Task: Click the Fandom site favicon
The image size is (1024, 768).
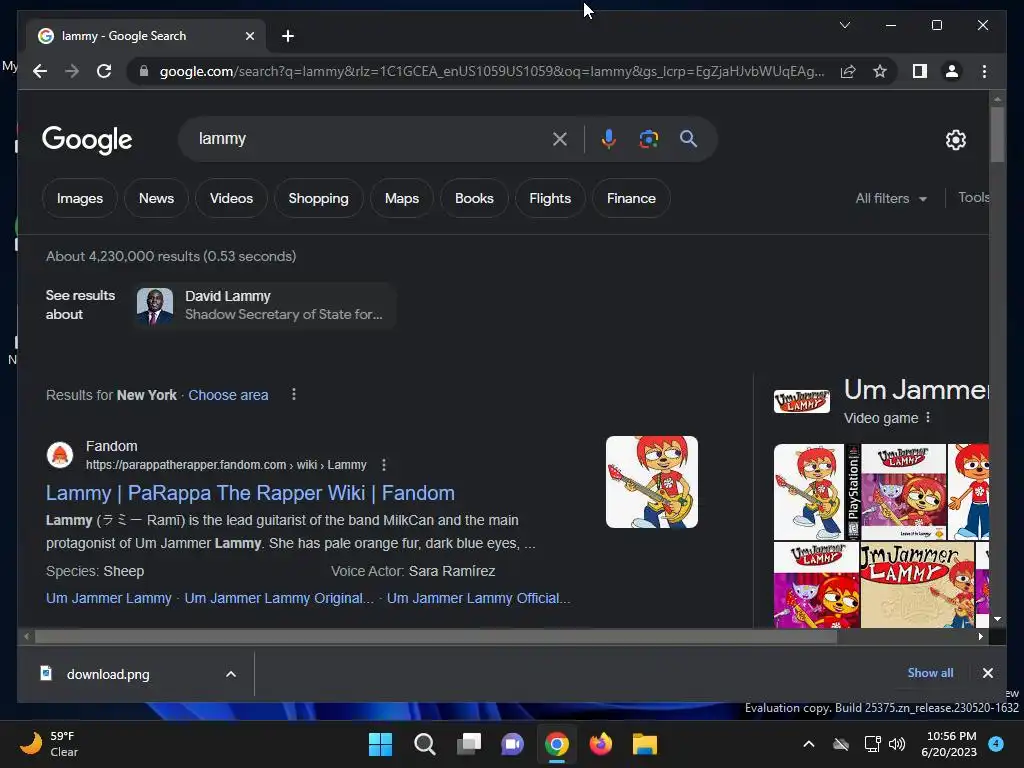Action: coord(60,455)
